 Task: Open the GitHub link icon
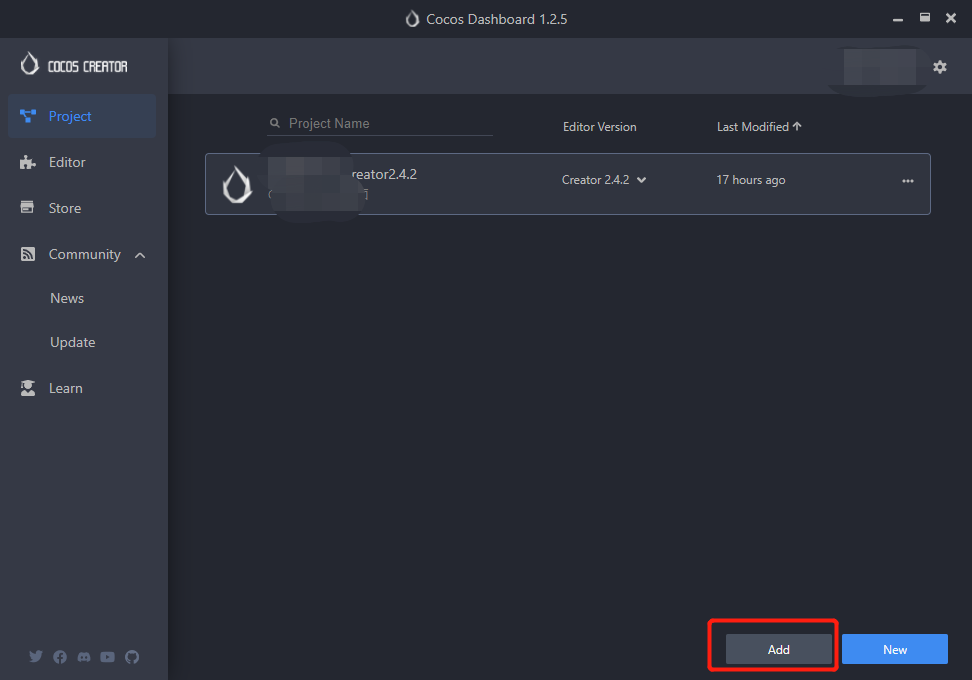click(x=132, y=656)
